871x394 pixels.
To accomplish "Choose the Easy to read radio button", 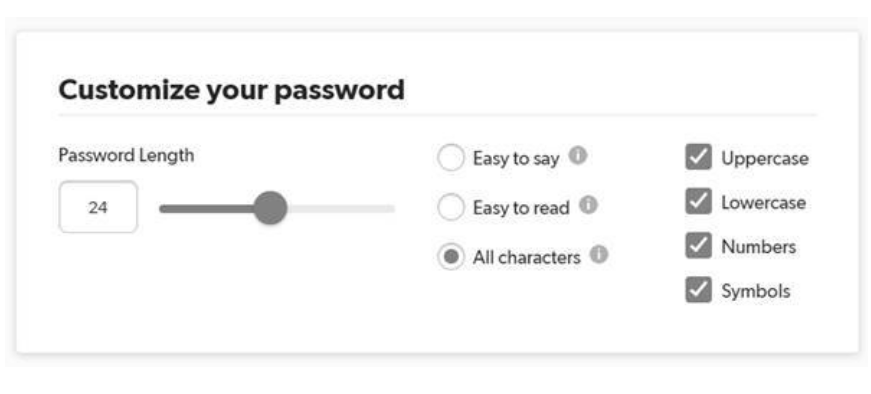I will tap(450, 208).
